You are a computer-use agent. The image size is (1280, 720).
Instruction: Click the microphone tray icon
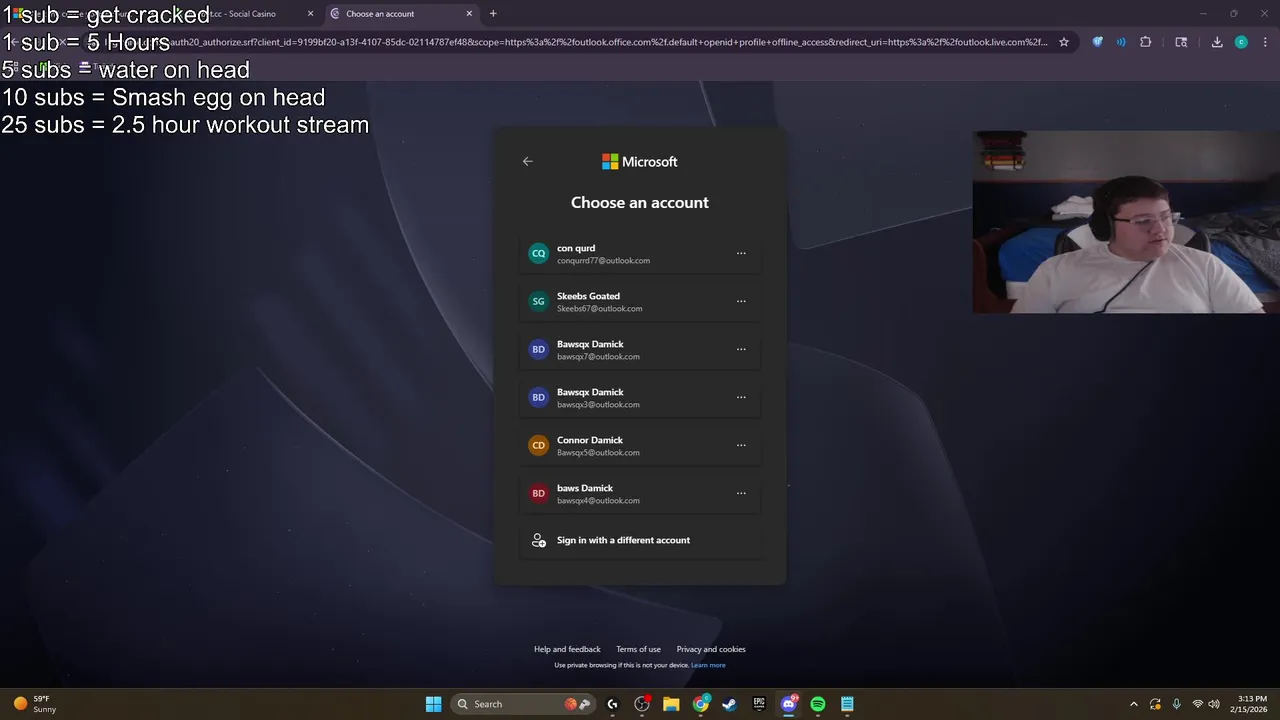pos(1176,704)
